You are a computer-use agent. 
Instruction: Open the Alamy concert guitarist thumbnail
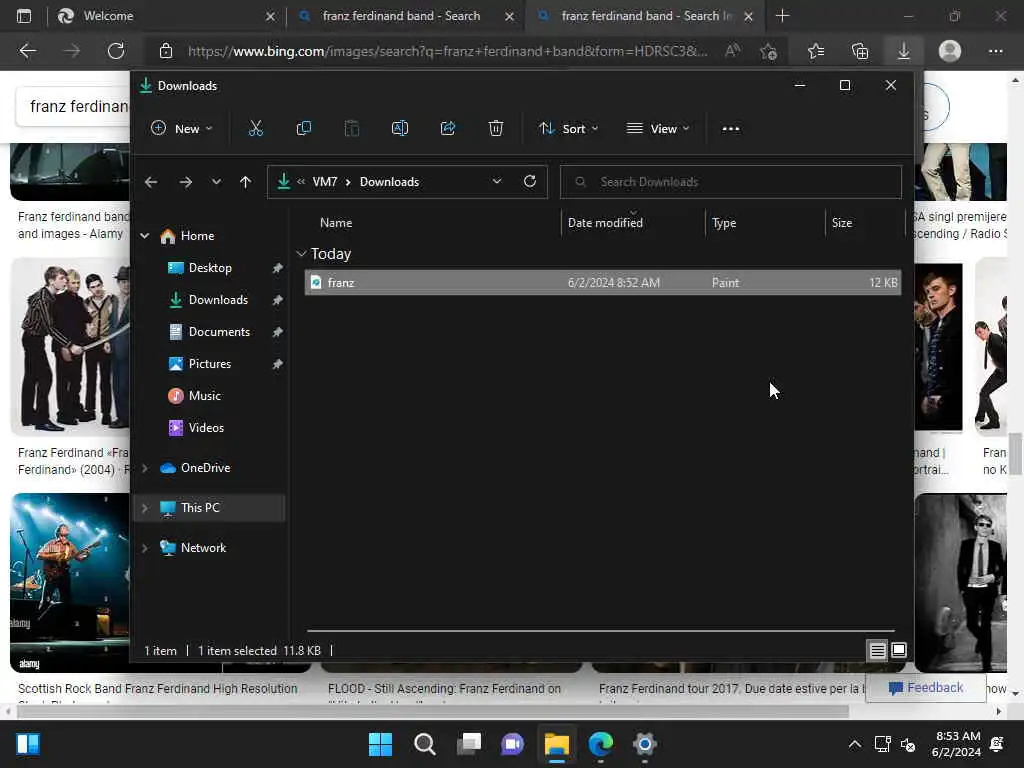tap(70, 583)
